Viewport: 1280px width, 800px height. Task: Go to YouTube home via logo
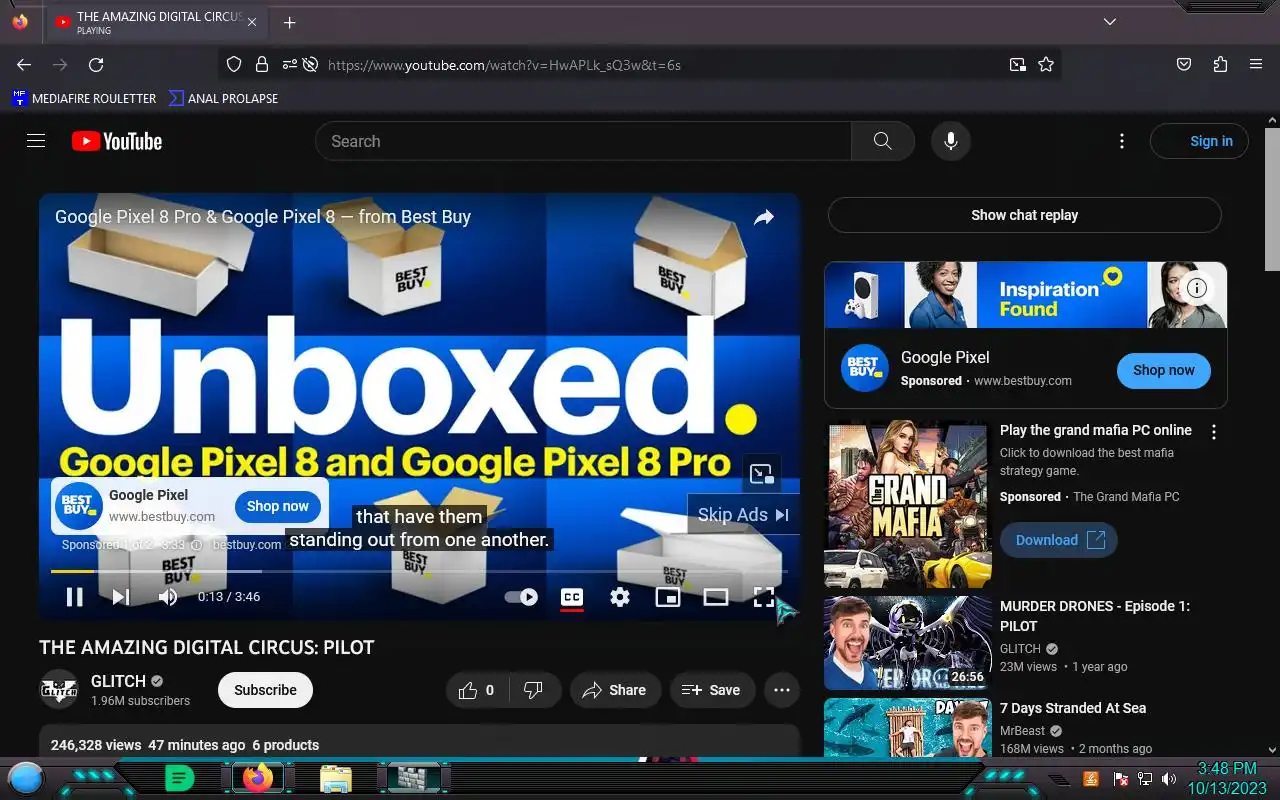coord(117,141)
